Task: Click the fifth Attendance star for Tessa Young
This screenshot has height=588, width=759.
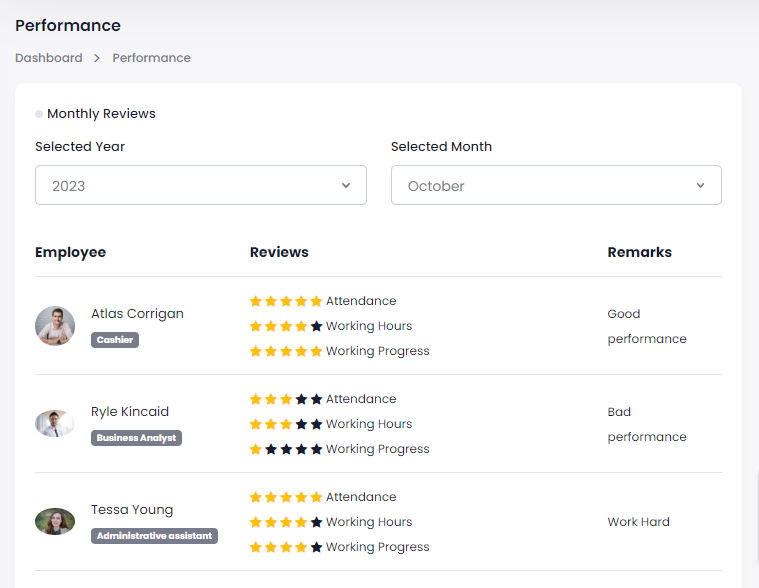Action: [x=317, y=497]
